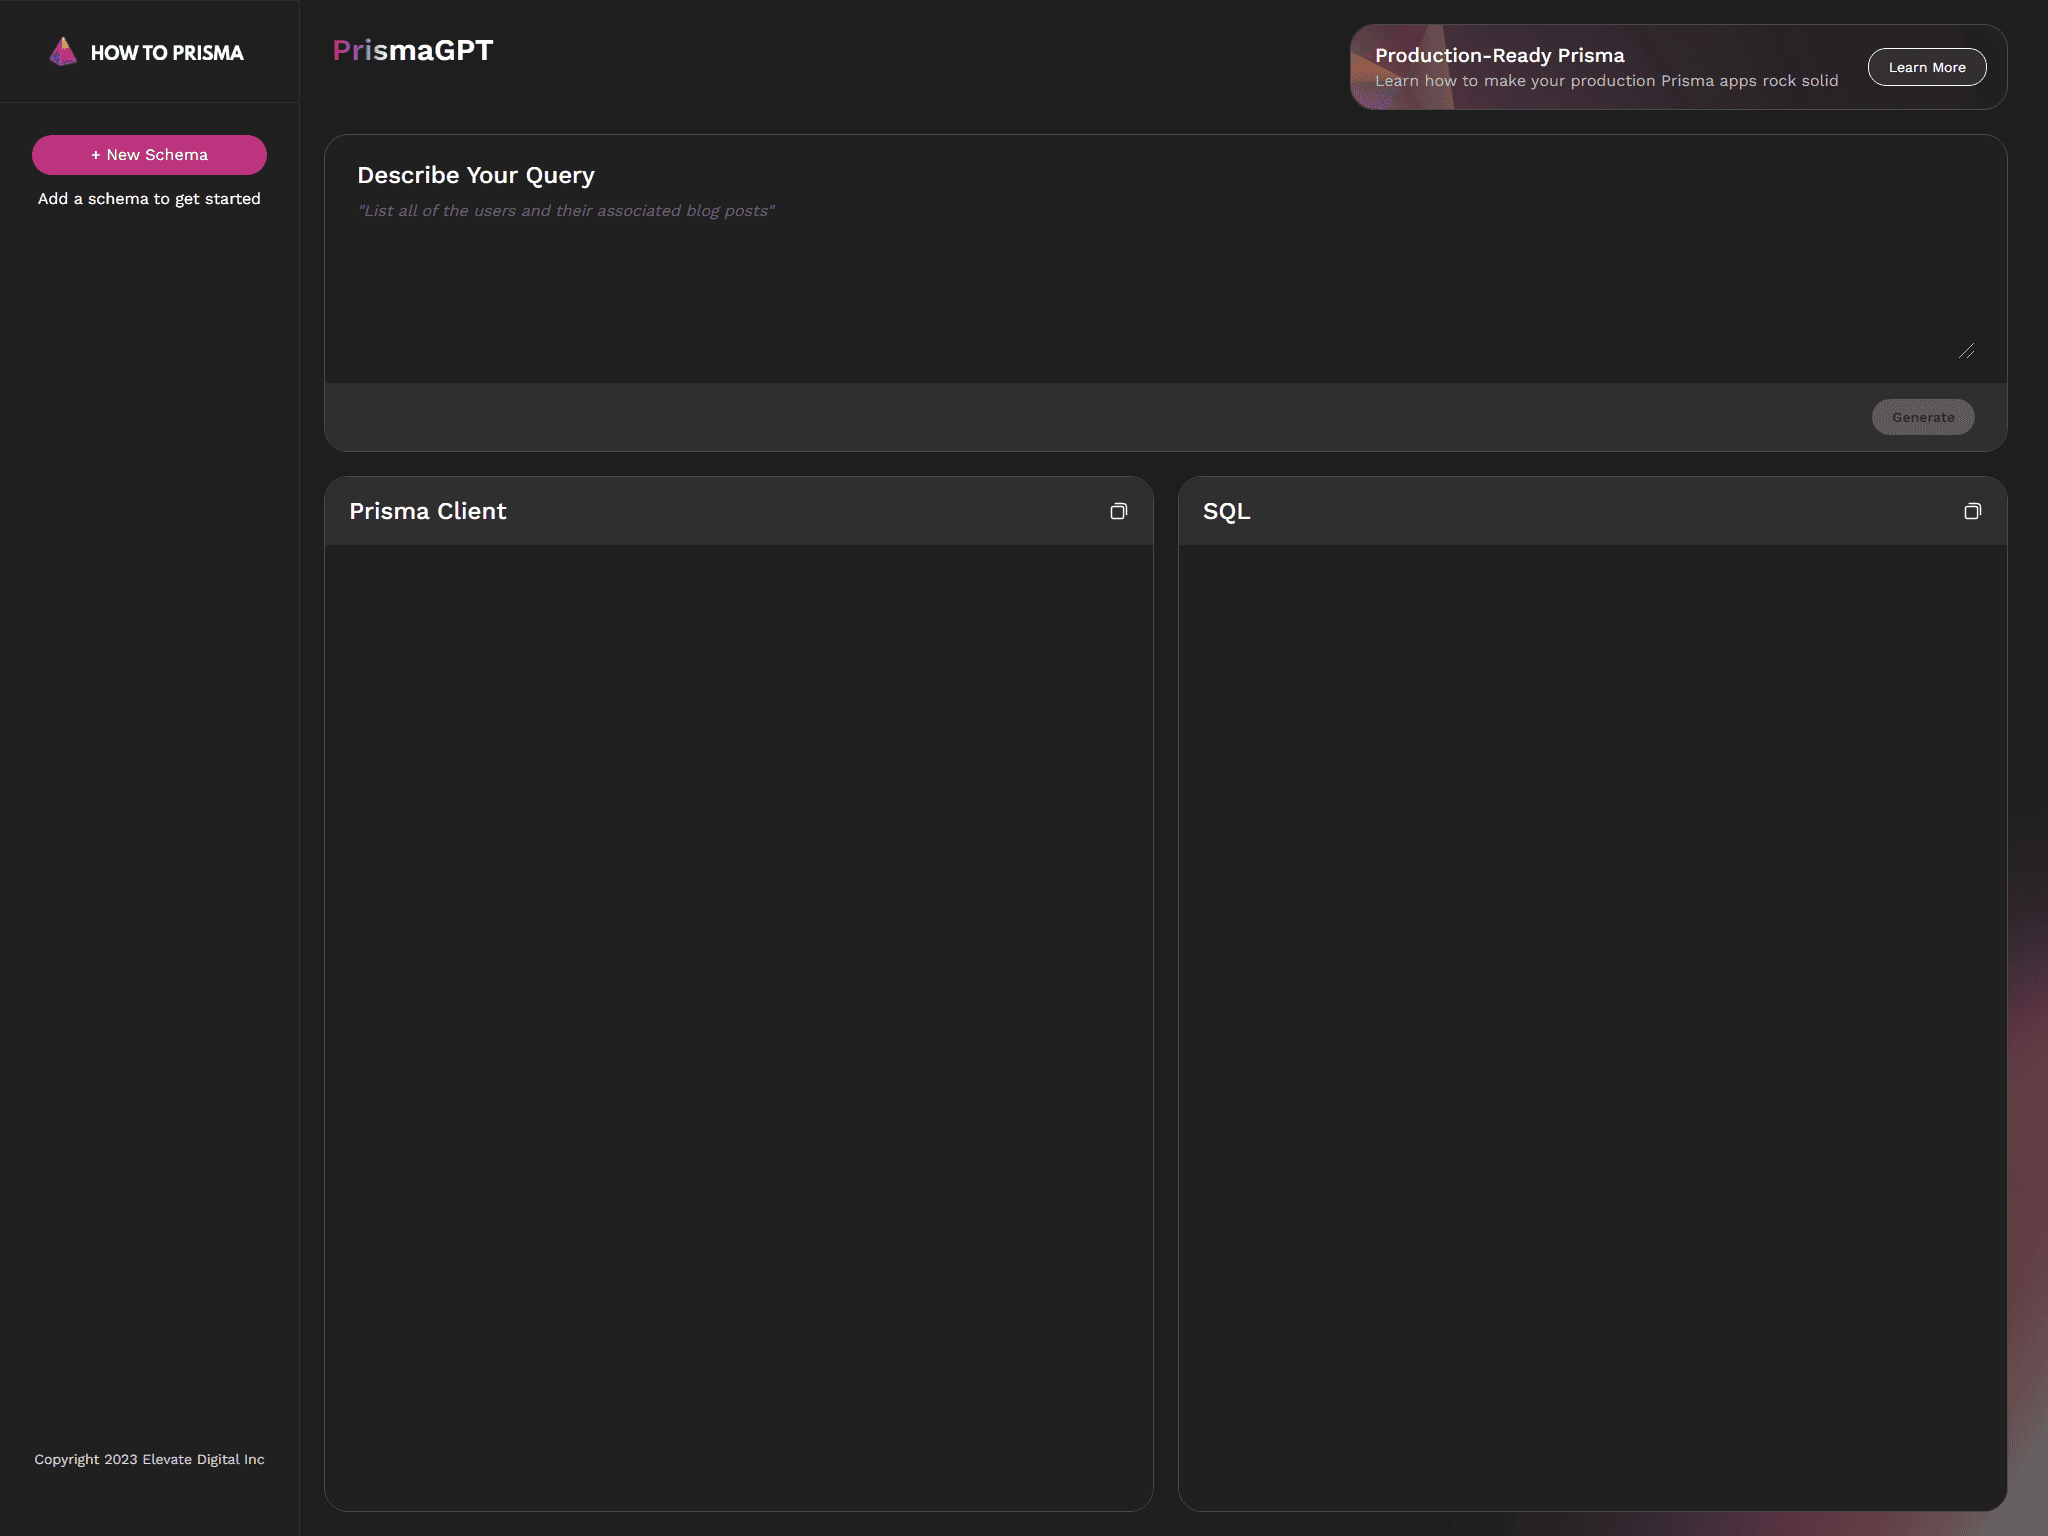Copy the Prisma Client output
This screenshot has width=2048, height=1536.
[x=1118, y=512]
